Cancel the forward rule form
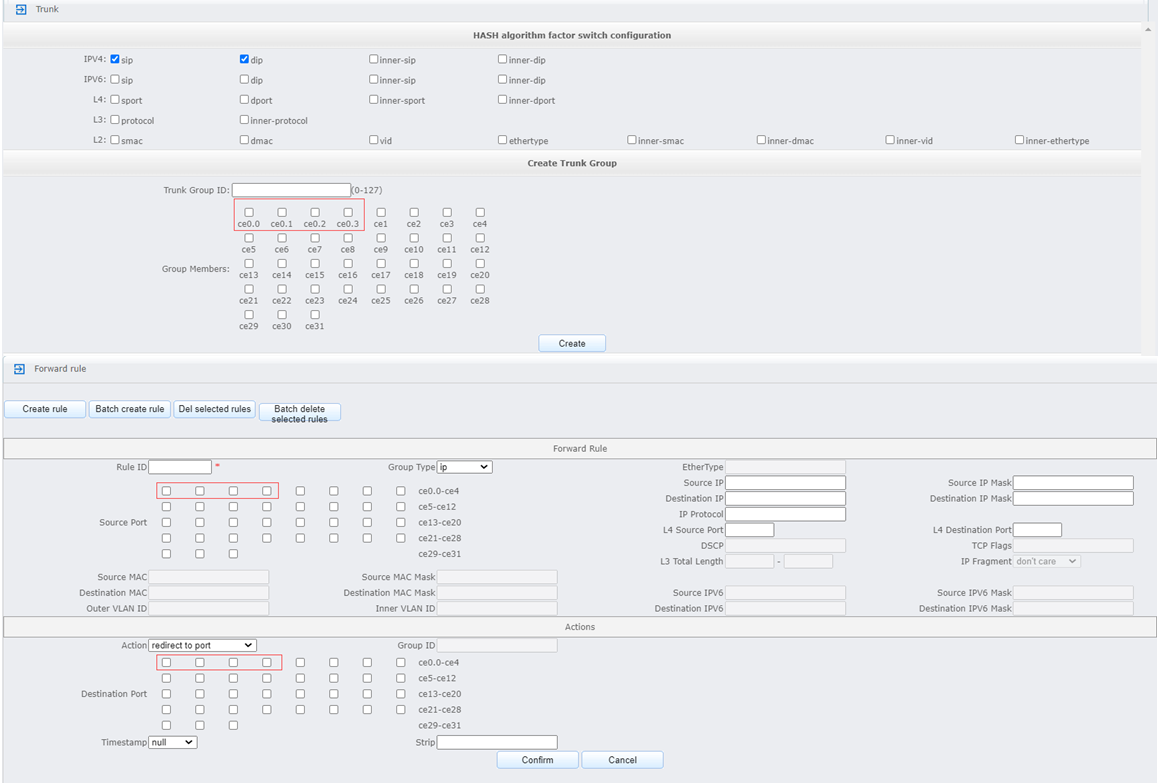 (622, 760)
